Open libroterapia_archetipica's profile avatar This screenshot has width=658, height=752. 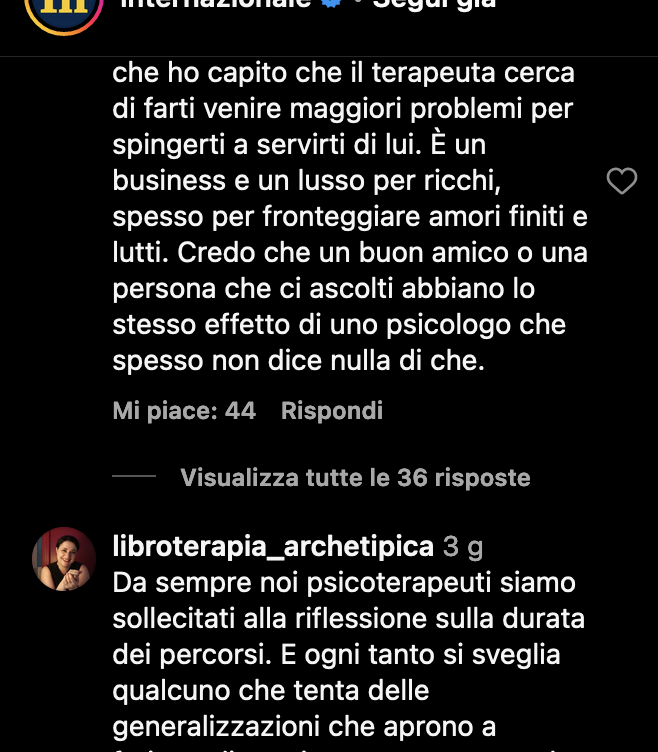tap(64, 559)
